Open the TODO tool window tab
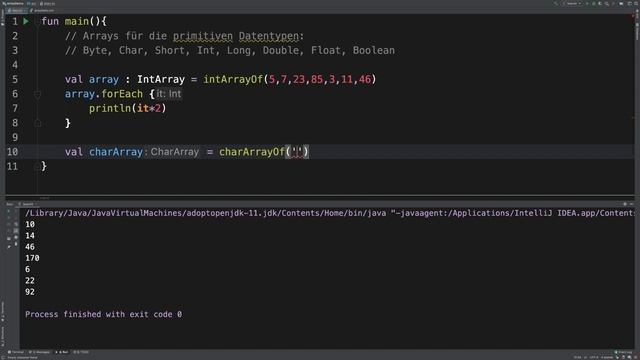This screenshot has height=360, width=640. 81,352
